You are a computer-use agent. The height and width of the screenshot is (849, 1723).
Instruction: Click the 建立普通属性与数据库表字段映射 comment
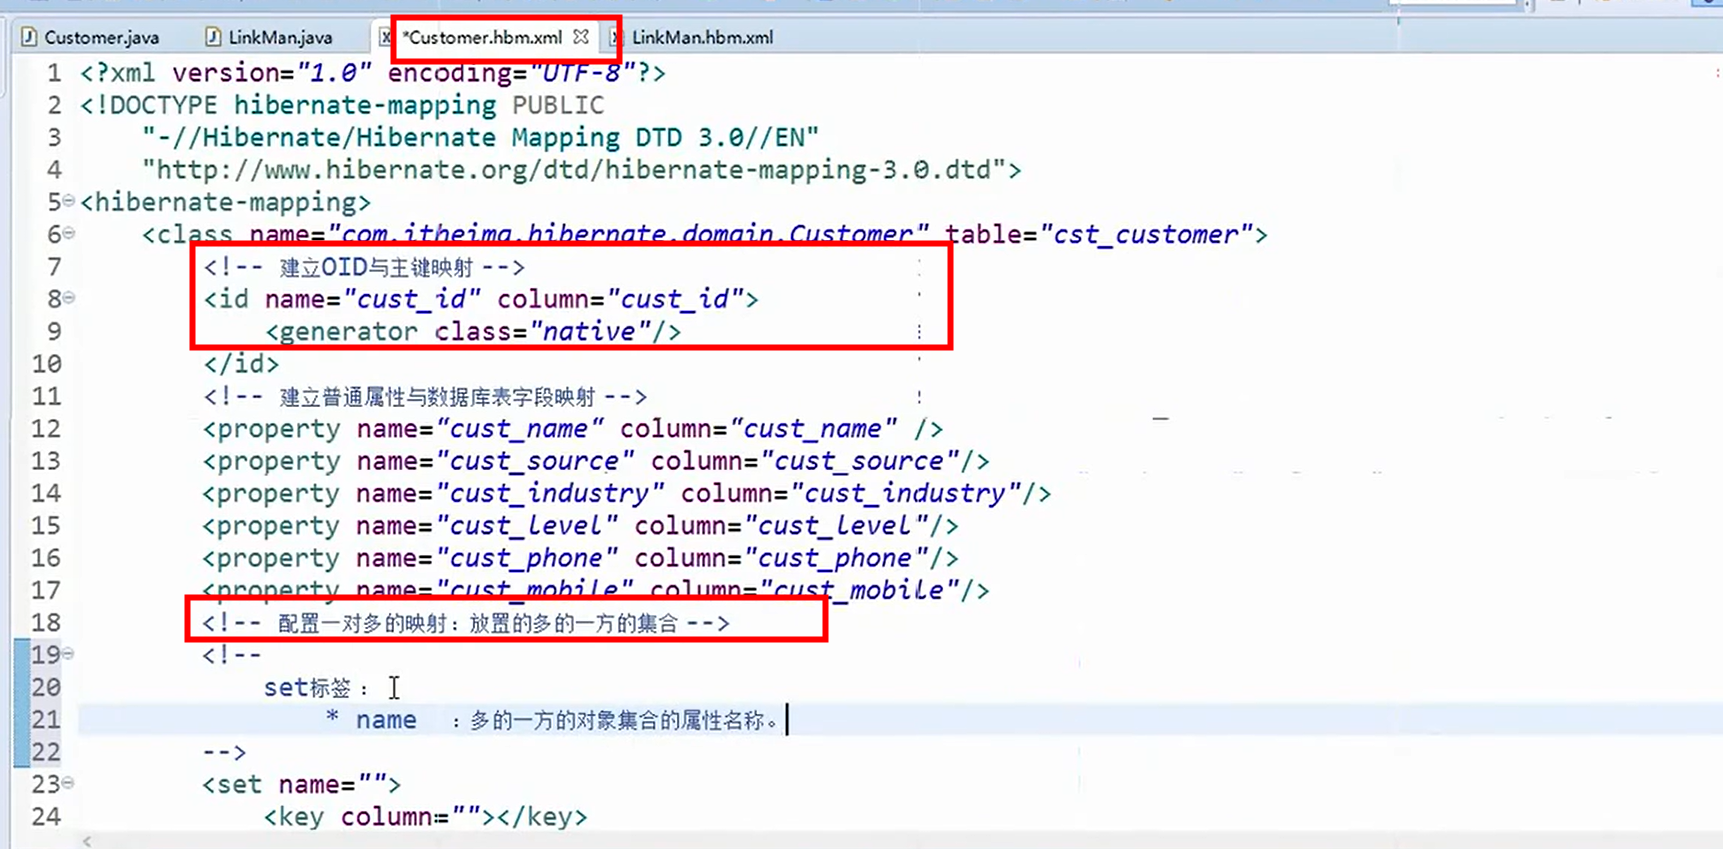click(425, 397)
